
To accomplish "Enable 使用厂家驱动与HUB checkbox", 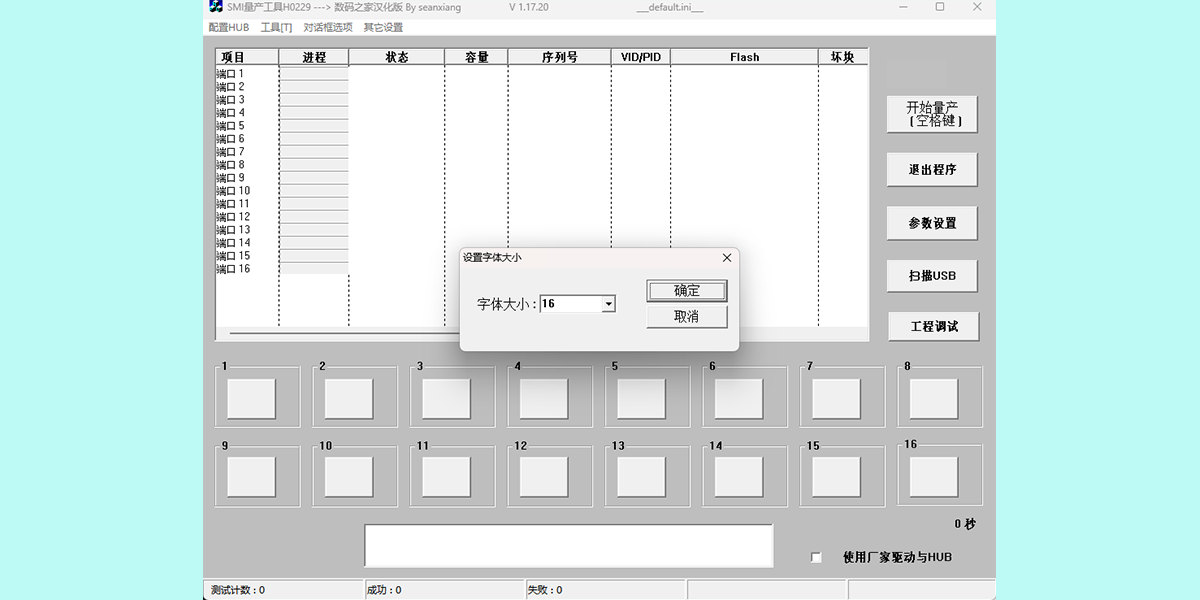I will point(816,557).
